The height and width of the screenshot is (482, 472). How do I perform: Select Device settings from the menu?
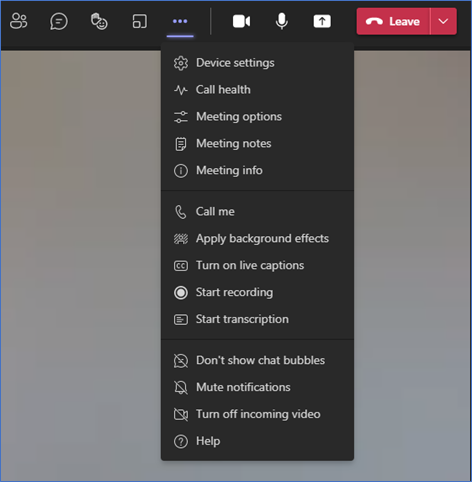click(x=257, y=63)
